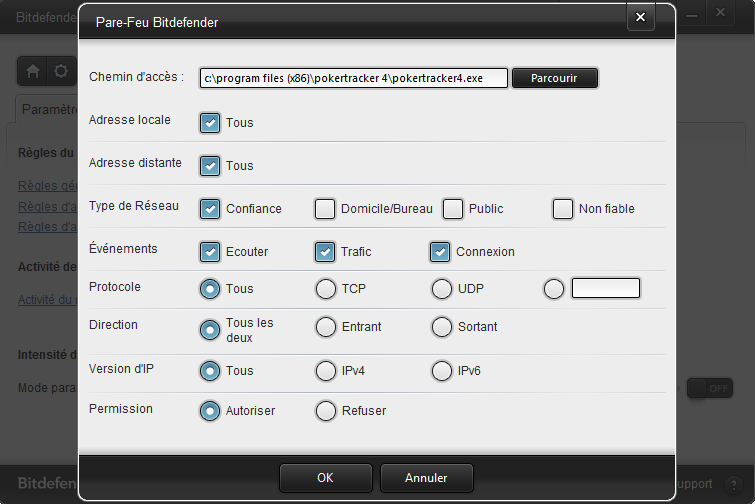Select Tous for Version d'IP
Viewport: 755px width, 504px height.
click(x=210, y=371)
